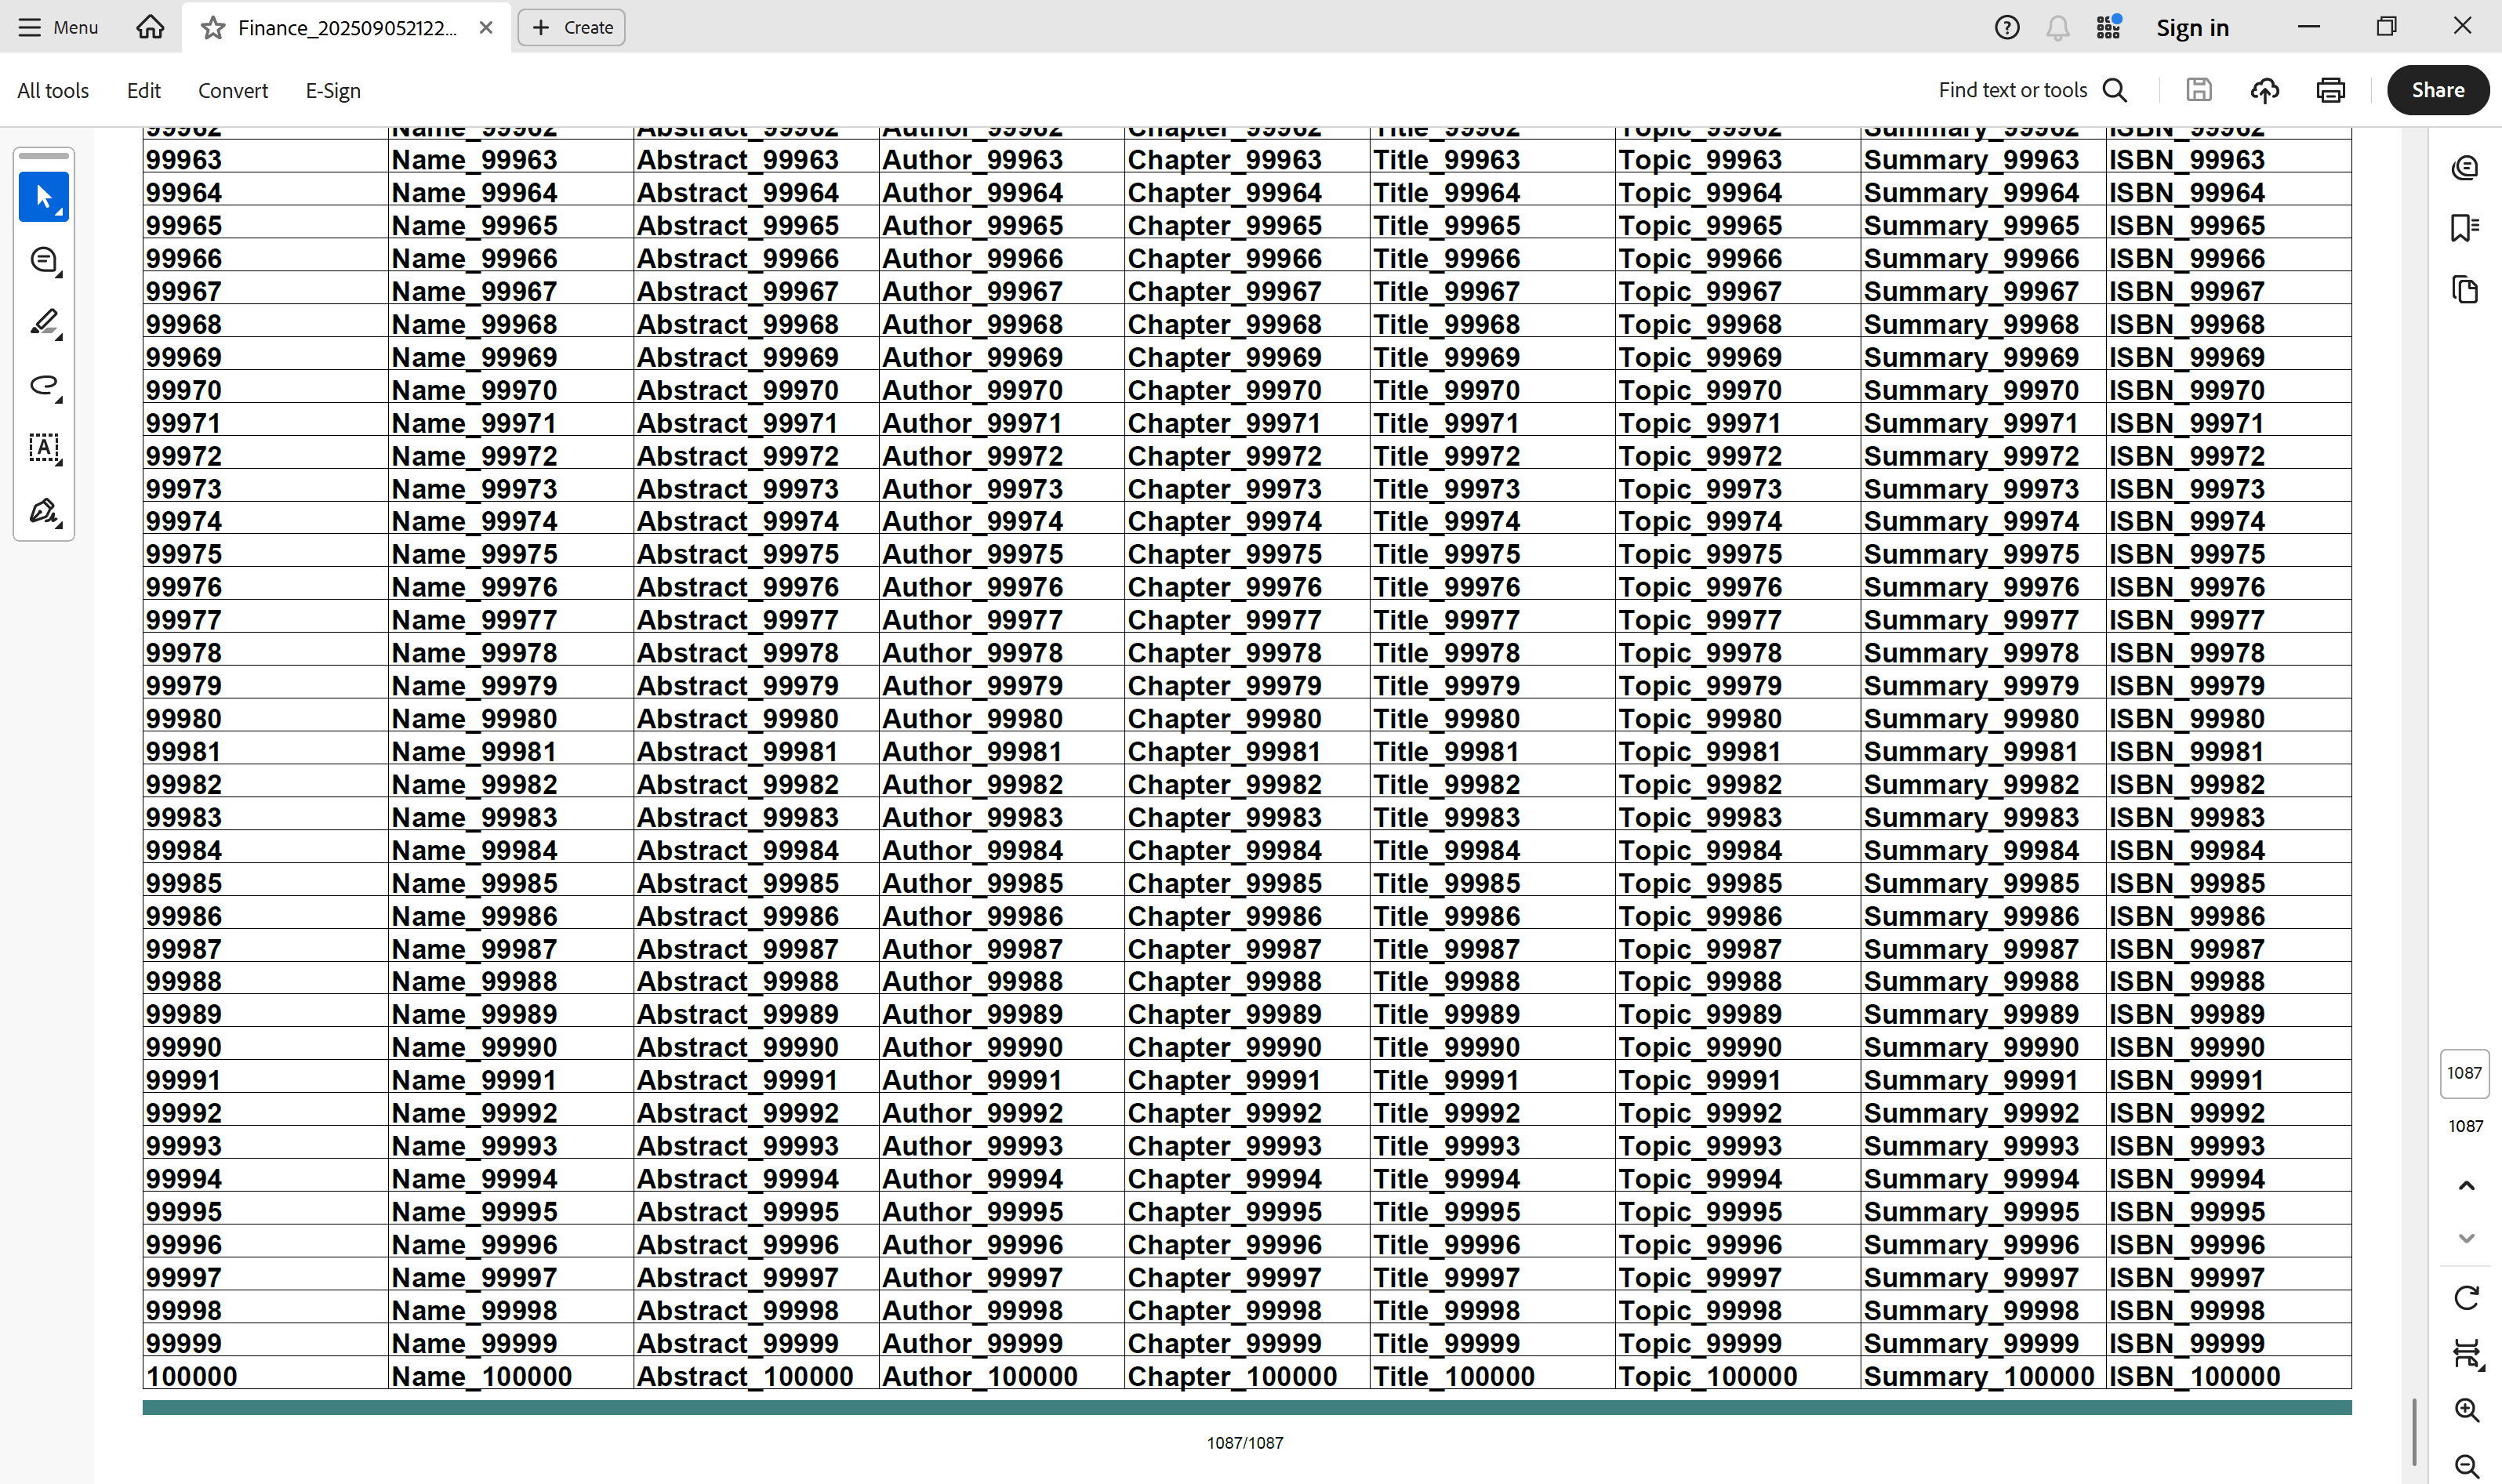
Task: Open the All tools menu
Action: 53,90
